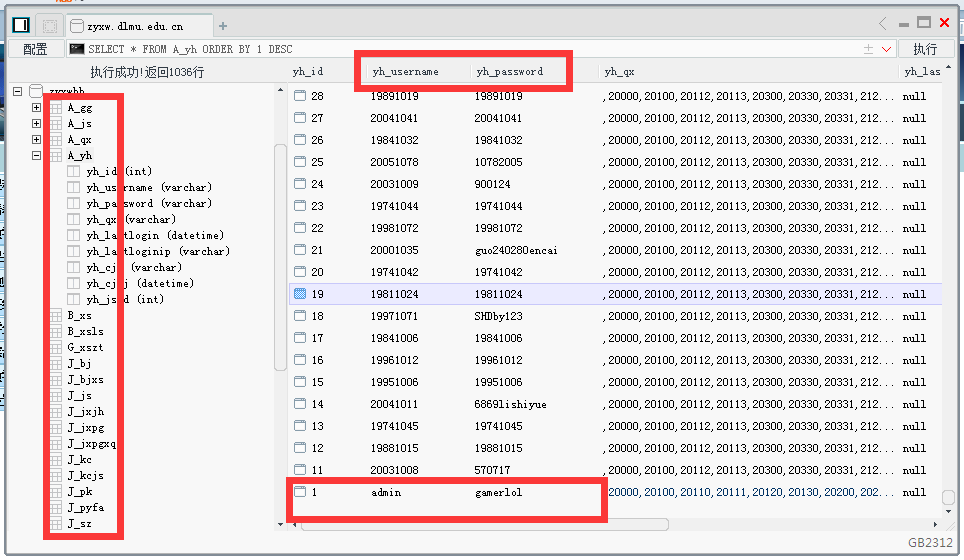The image size is (964, 560).
Task: Click the sidebar panel toggle icon
Action: coord(21,25)
